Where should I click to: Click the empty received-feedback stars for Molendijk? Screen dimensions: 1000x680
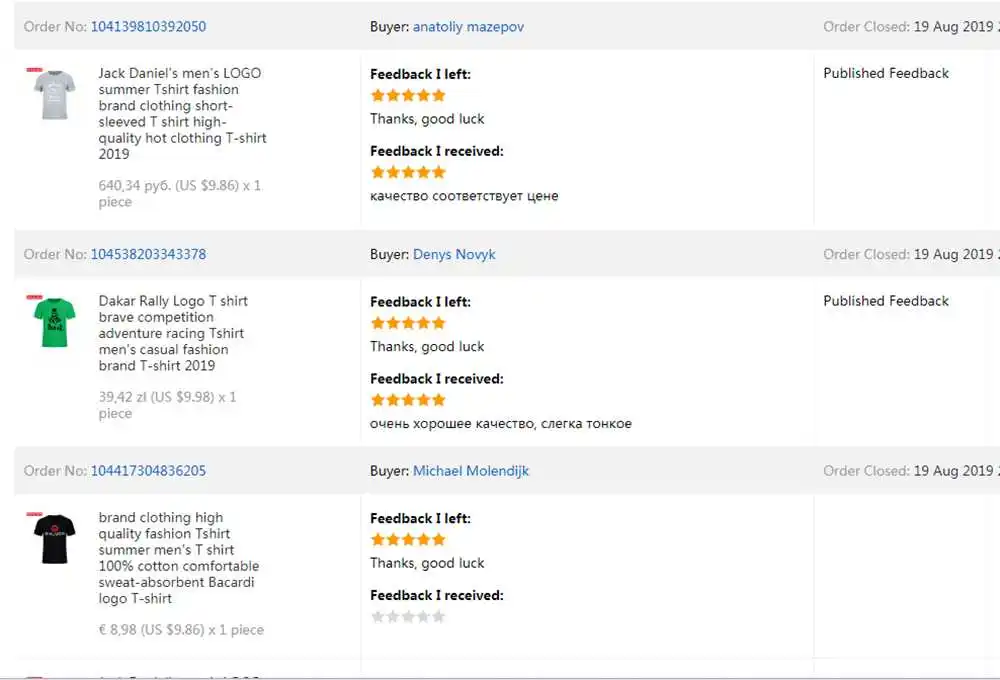[408, 617]
